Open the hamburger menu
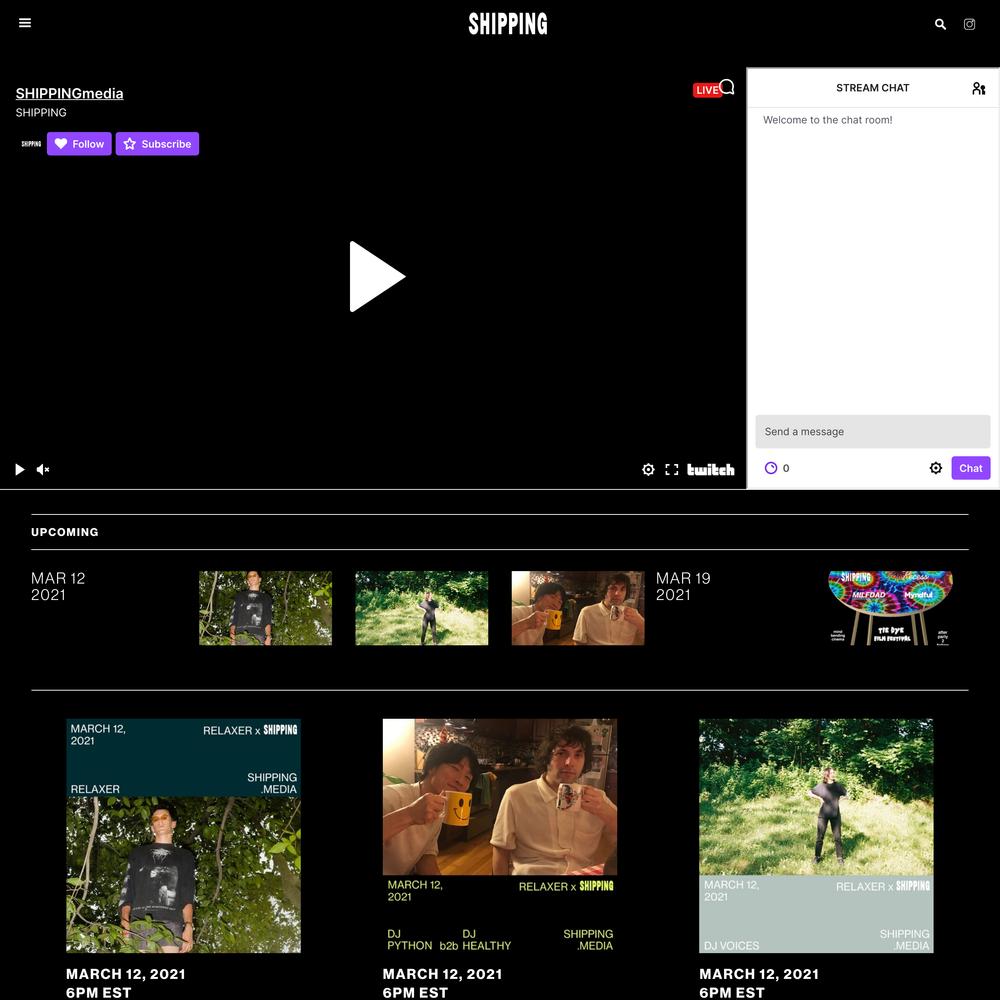The width and height of the screenshot is (1000, 1000). click(x=25, y=23)
